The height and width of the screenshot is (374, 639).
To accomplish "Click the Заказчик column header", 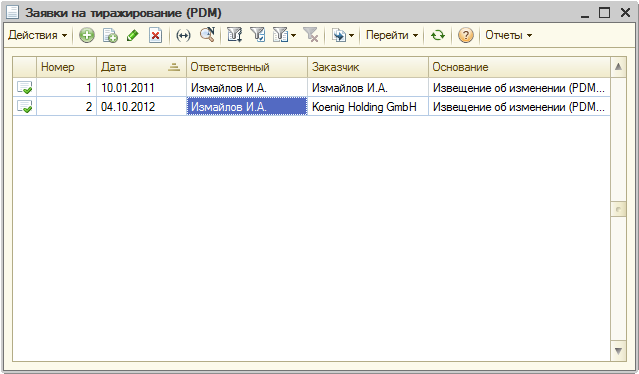I will [x=368, y=67].
